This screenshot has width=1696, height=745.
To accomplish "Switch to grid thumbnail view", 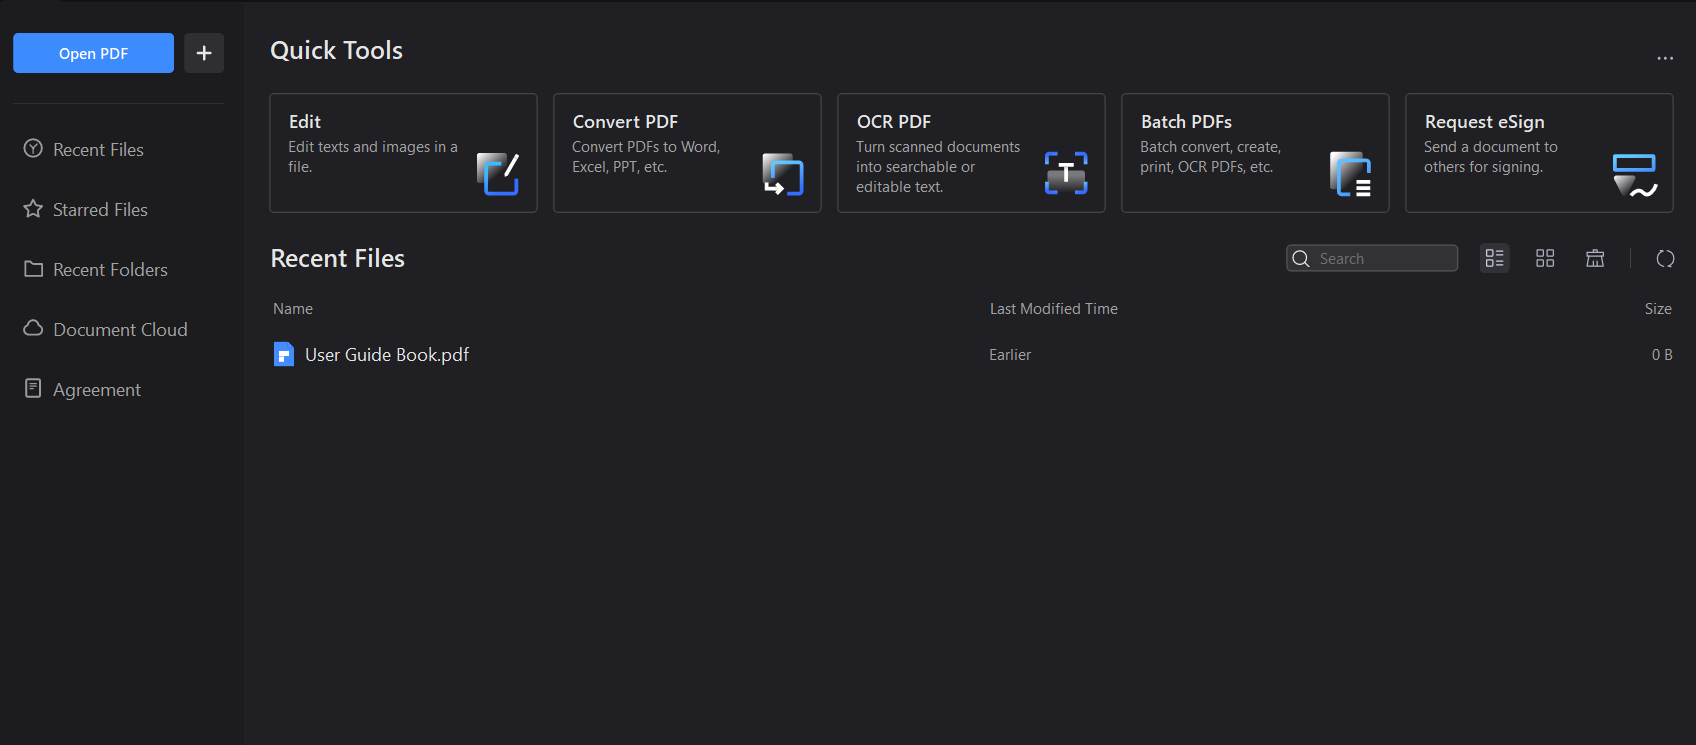I will (1545, 259).
